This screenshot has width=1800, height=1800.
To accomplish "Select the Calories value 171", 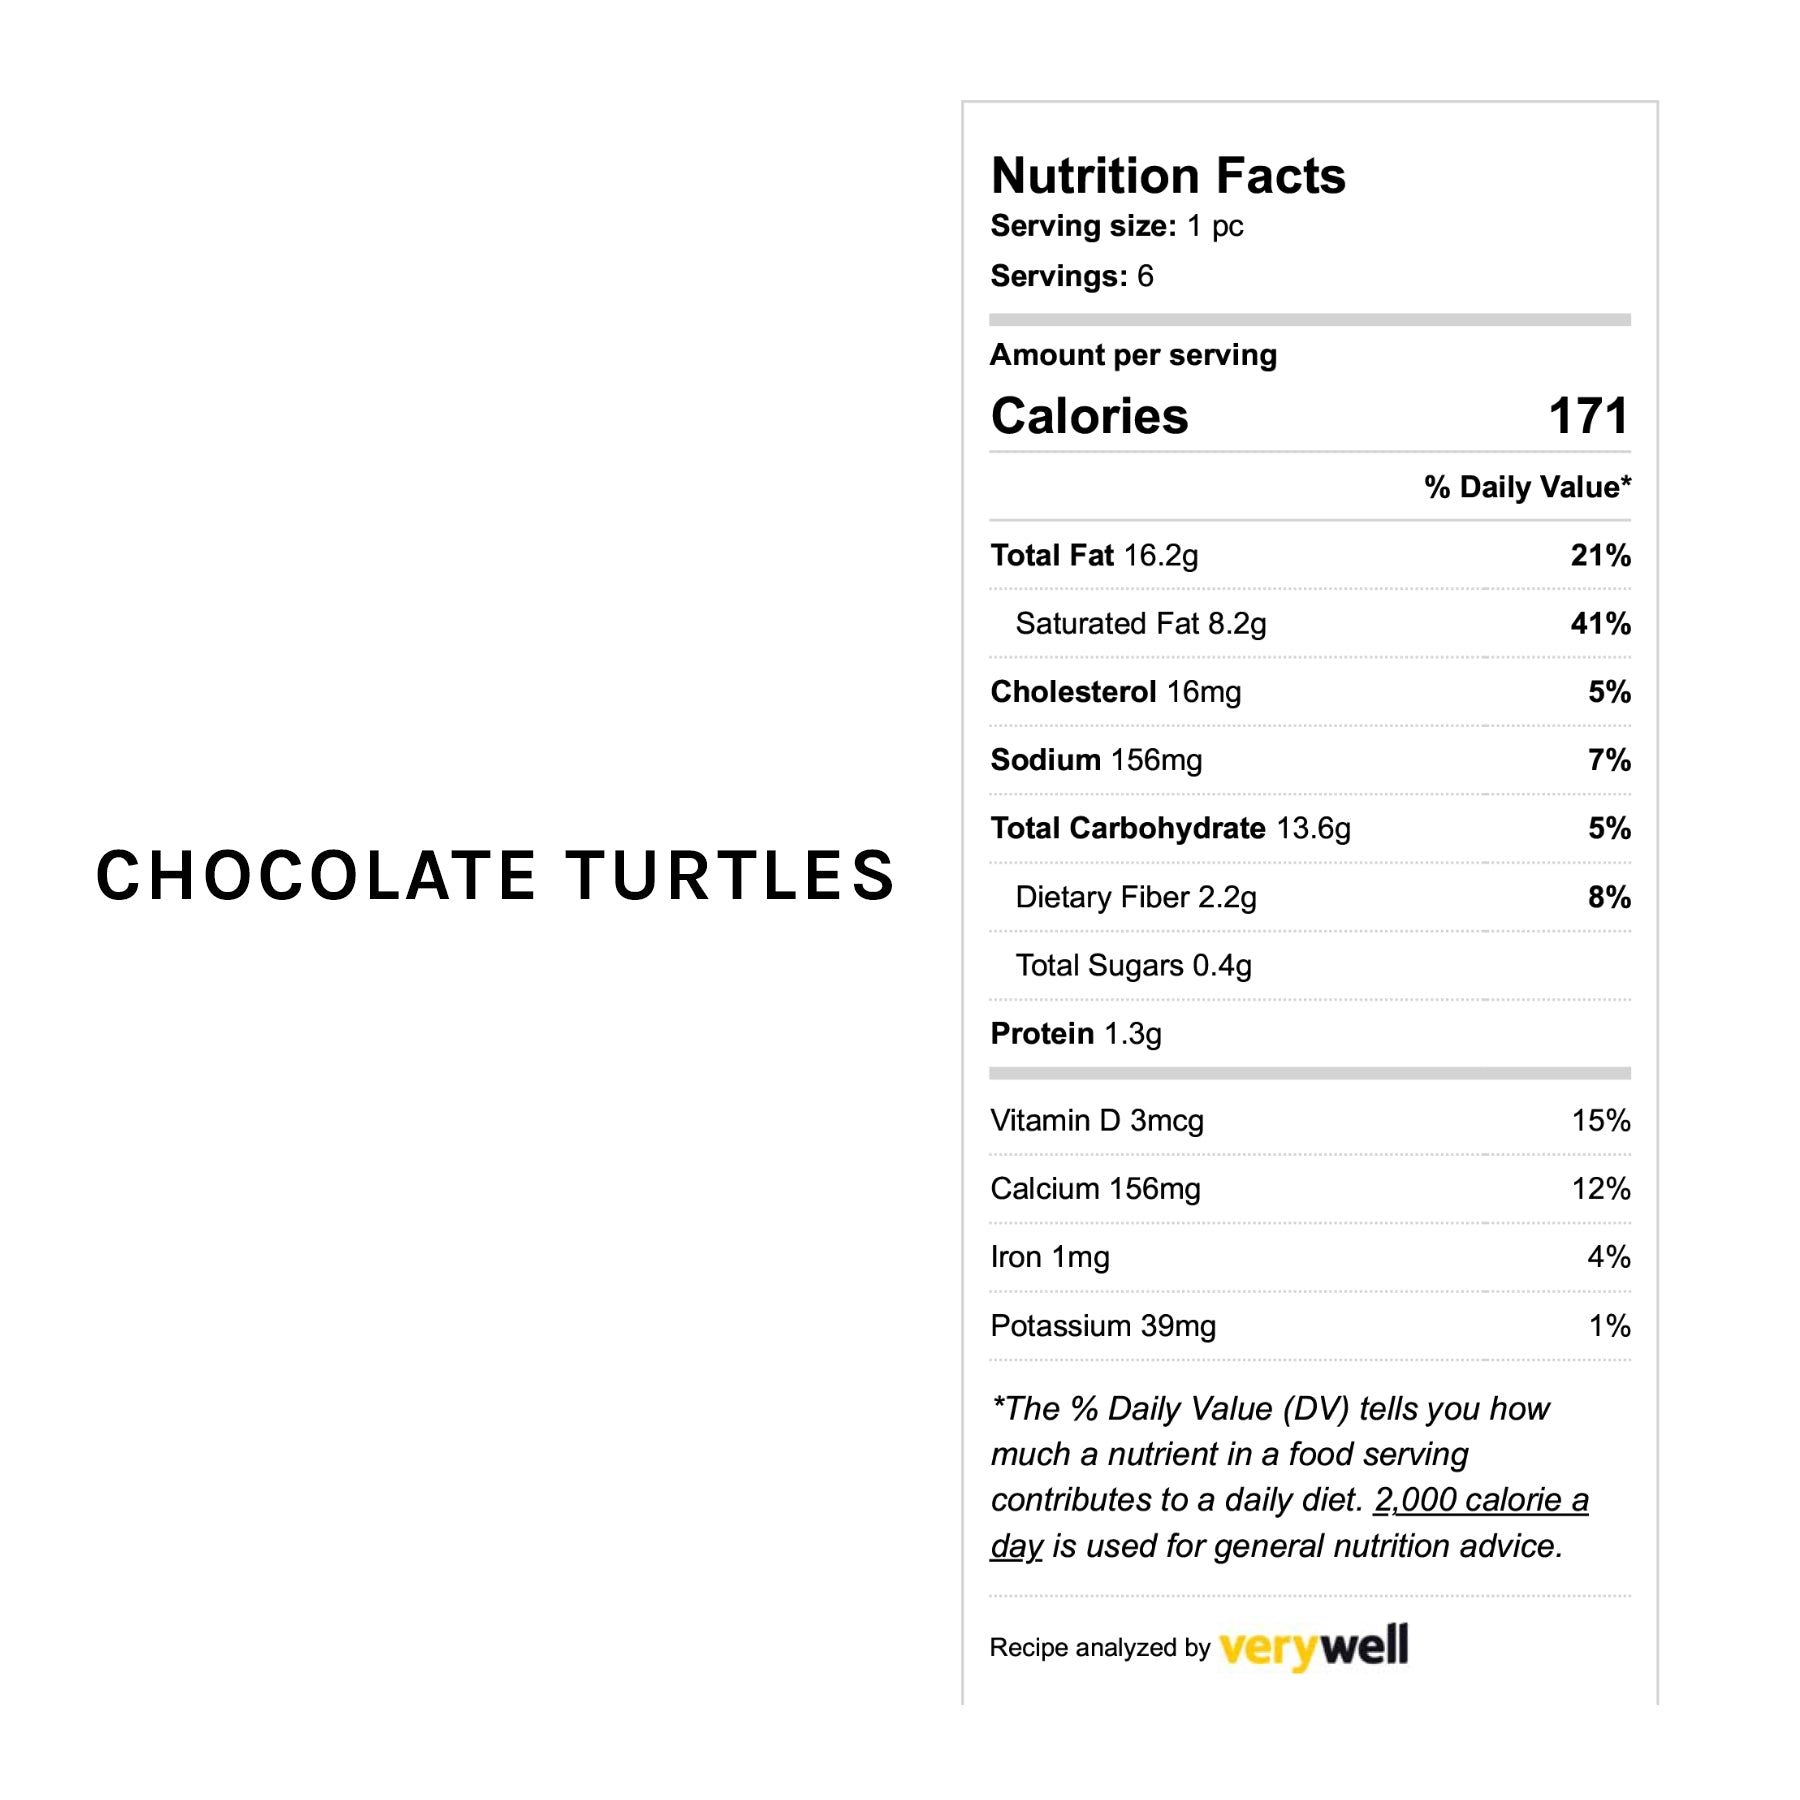I will click(x=1588, y=416).
